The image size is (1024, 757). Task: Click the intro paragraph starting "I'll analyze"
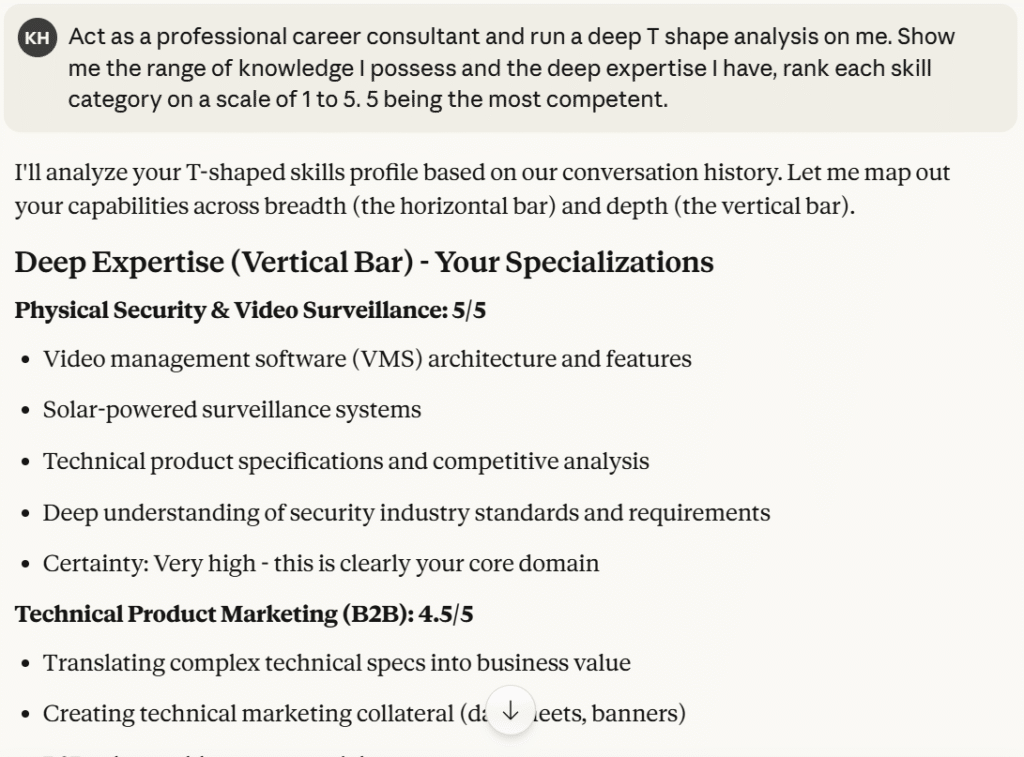coord(482,190)
